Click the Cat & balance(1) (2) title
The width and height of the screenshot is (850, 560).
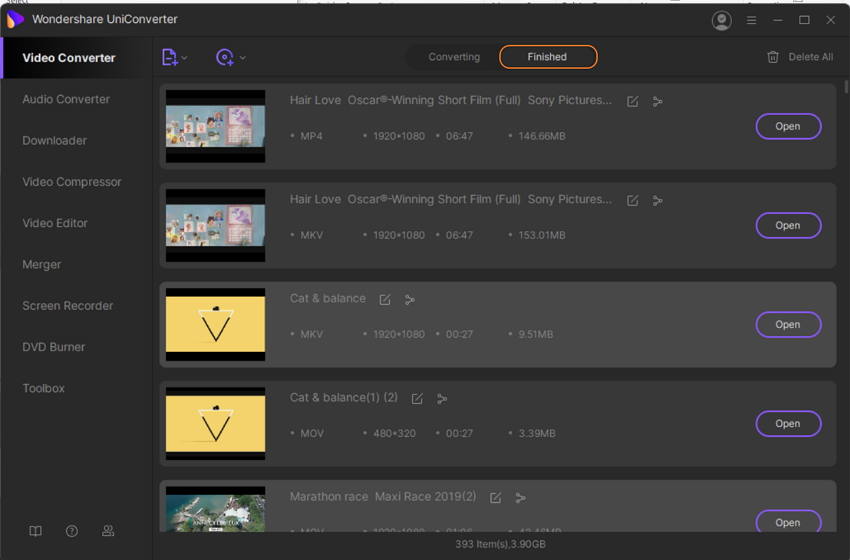click(344, 398)
